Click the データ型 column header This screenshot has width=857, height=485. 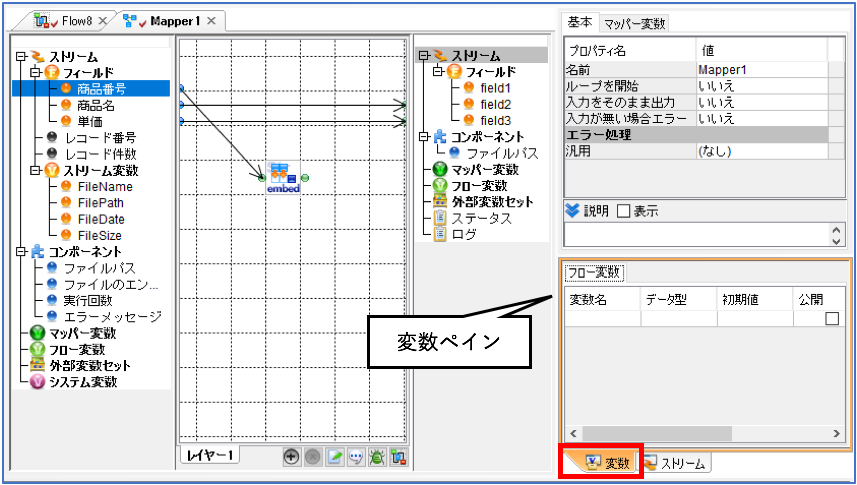click(x=678, y=300)
